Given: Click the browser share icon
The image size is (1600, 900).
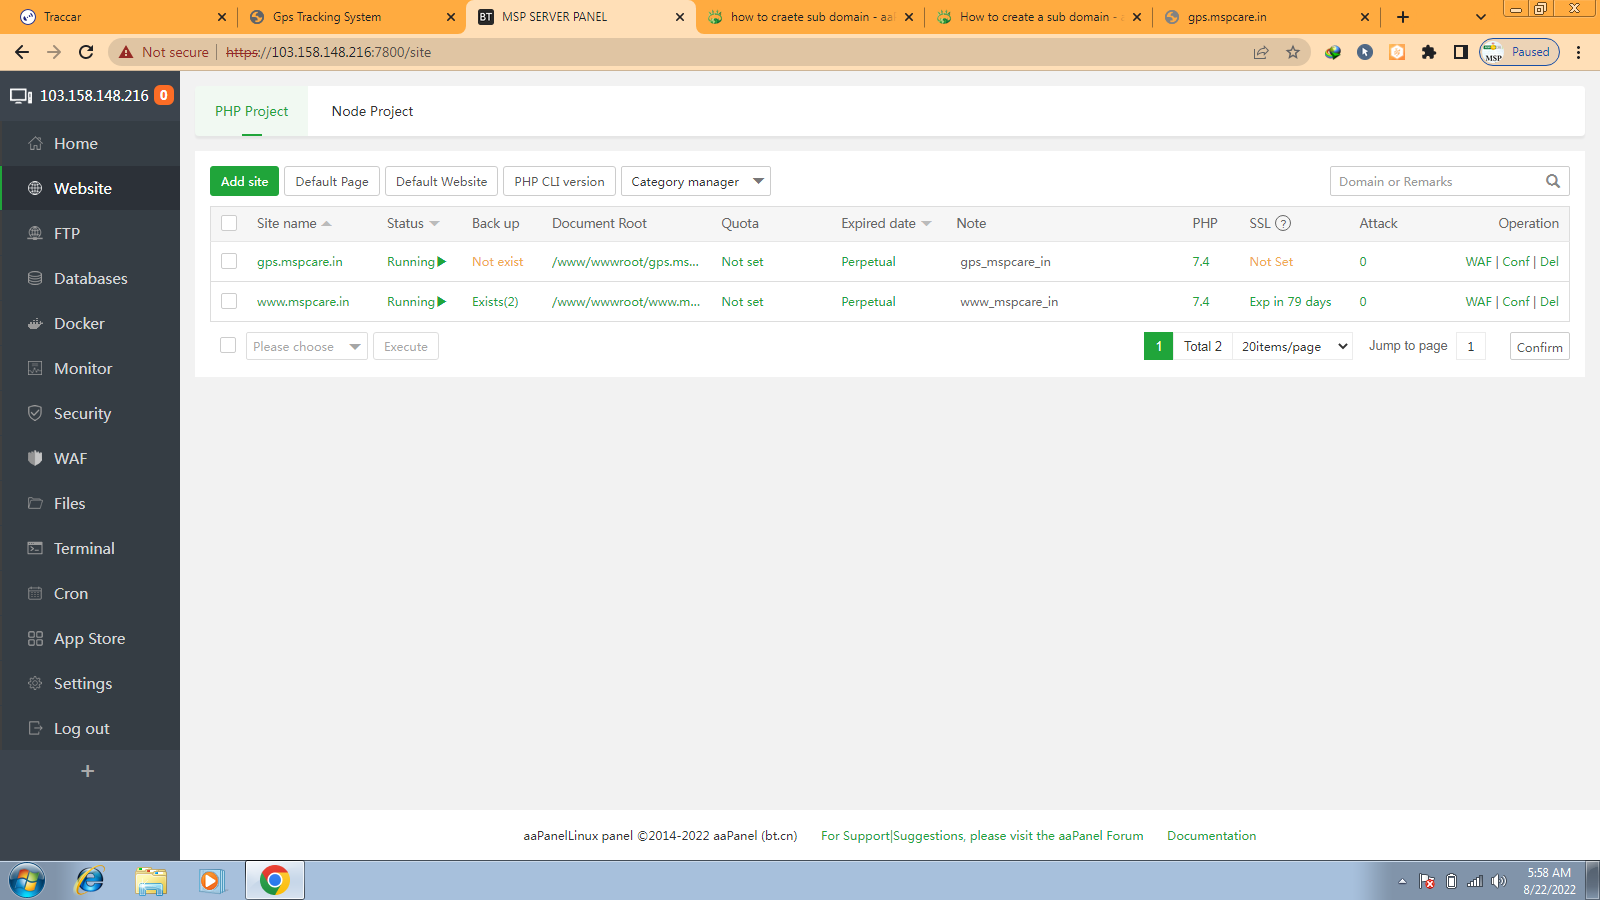Looking at the screenshot, I should (x=1261, y=52).
